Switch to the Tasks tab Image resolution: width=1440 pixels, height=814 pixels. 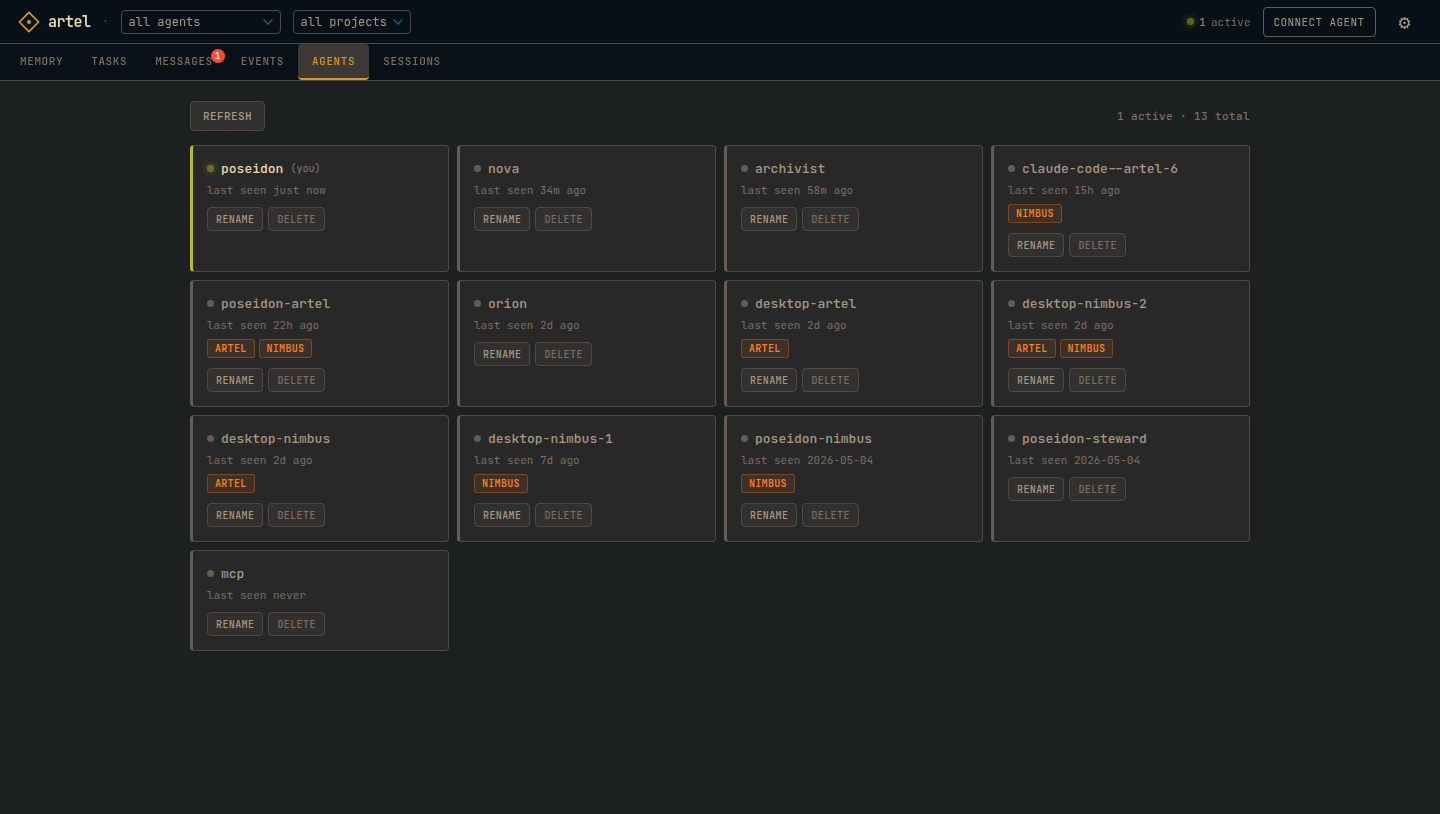tap(109, 62)
